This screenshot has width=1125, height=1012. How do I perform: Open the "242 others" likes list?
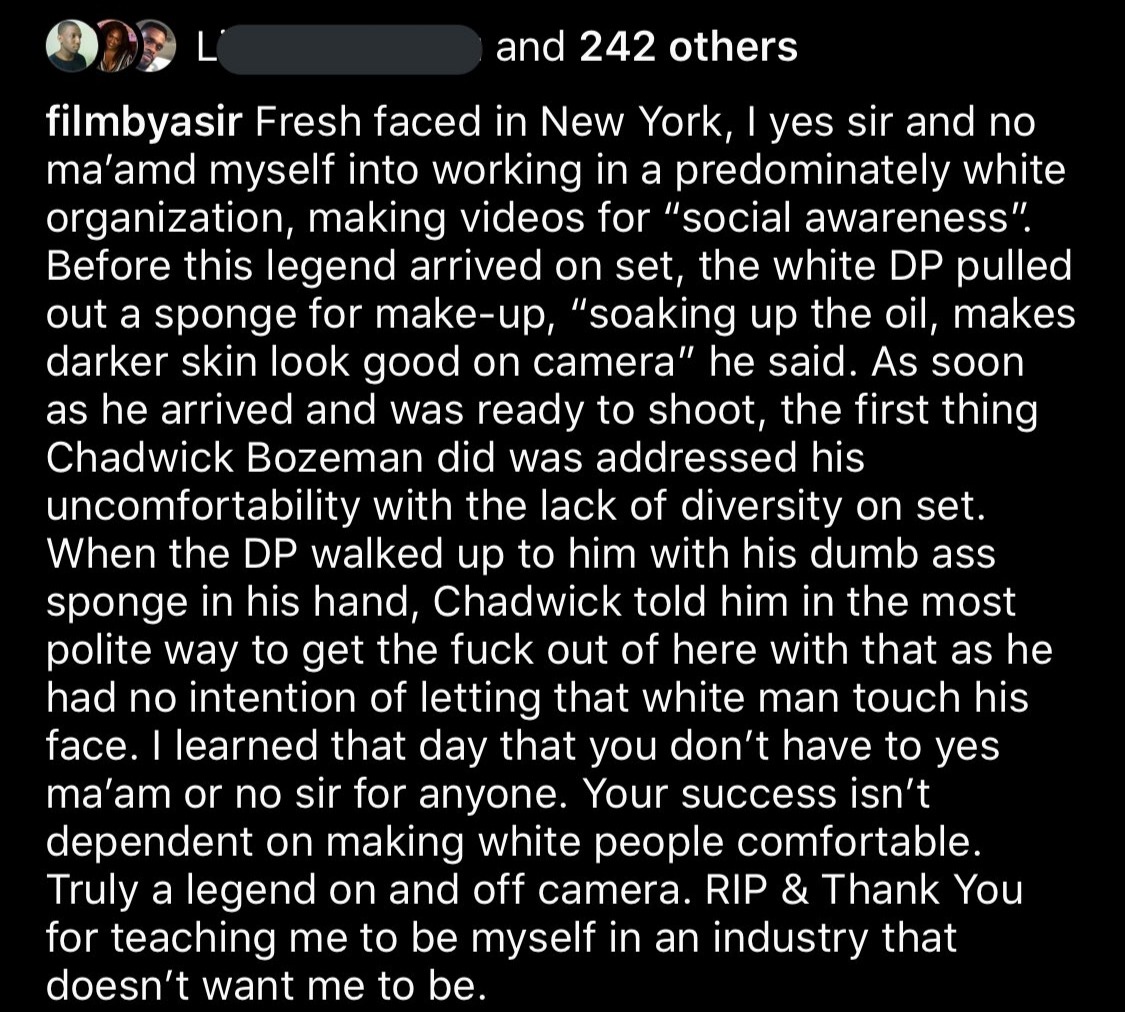pyautogui.click(x=688, y=47)
